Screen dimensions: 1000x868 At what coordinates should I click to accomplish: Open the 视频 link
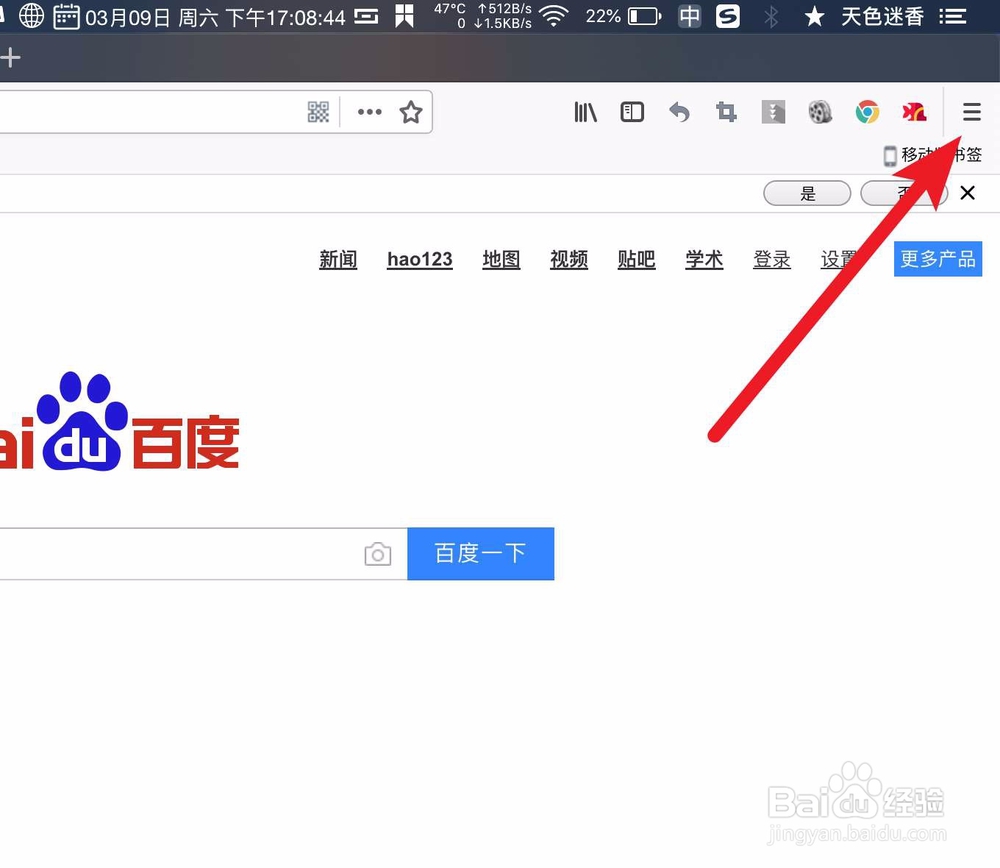pos(569,259)
